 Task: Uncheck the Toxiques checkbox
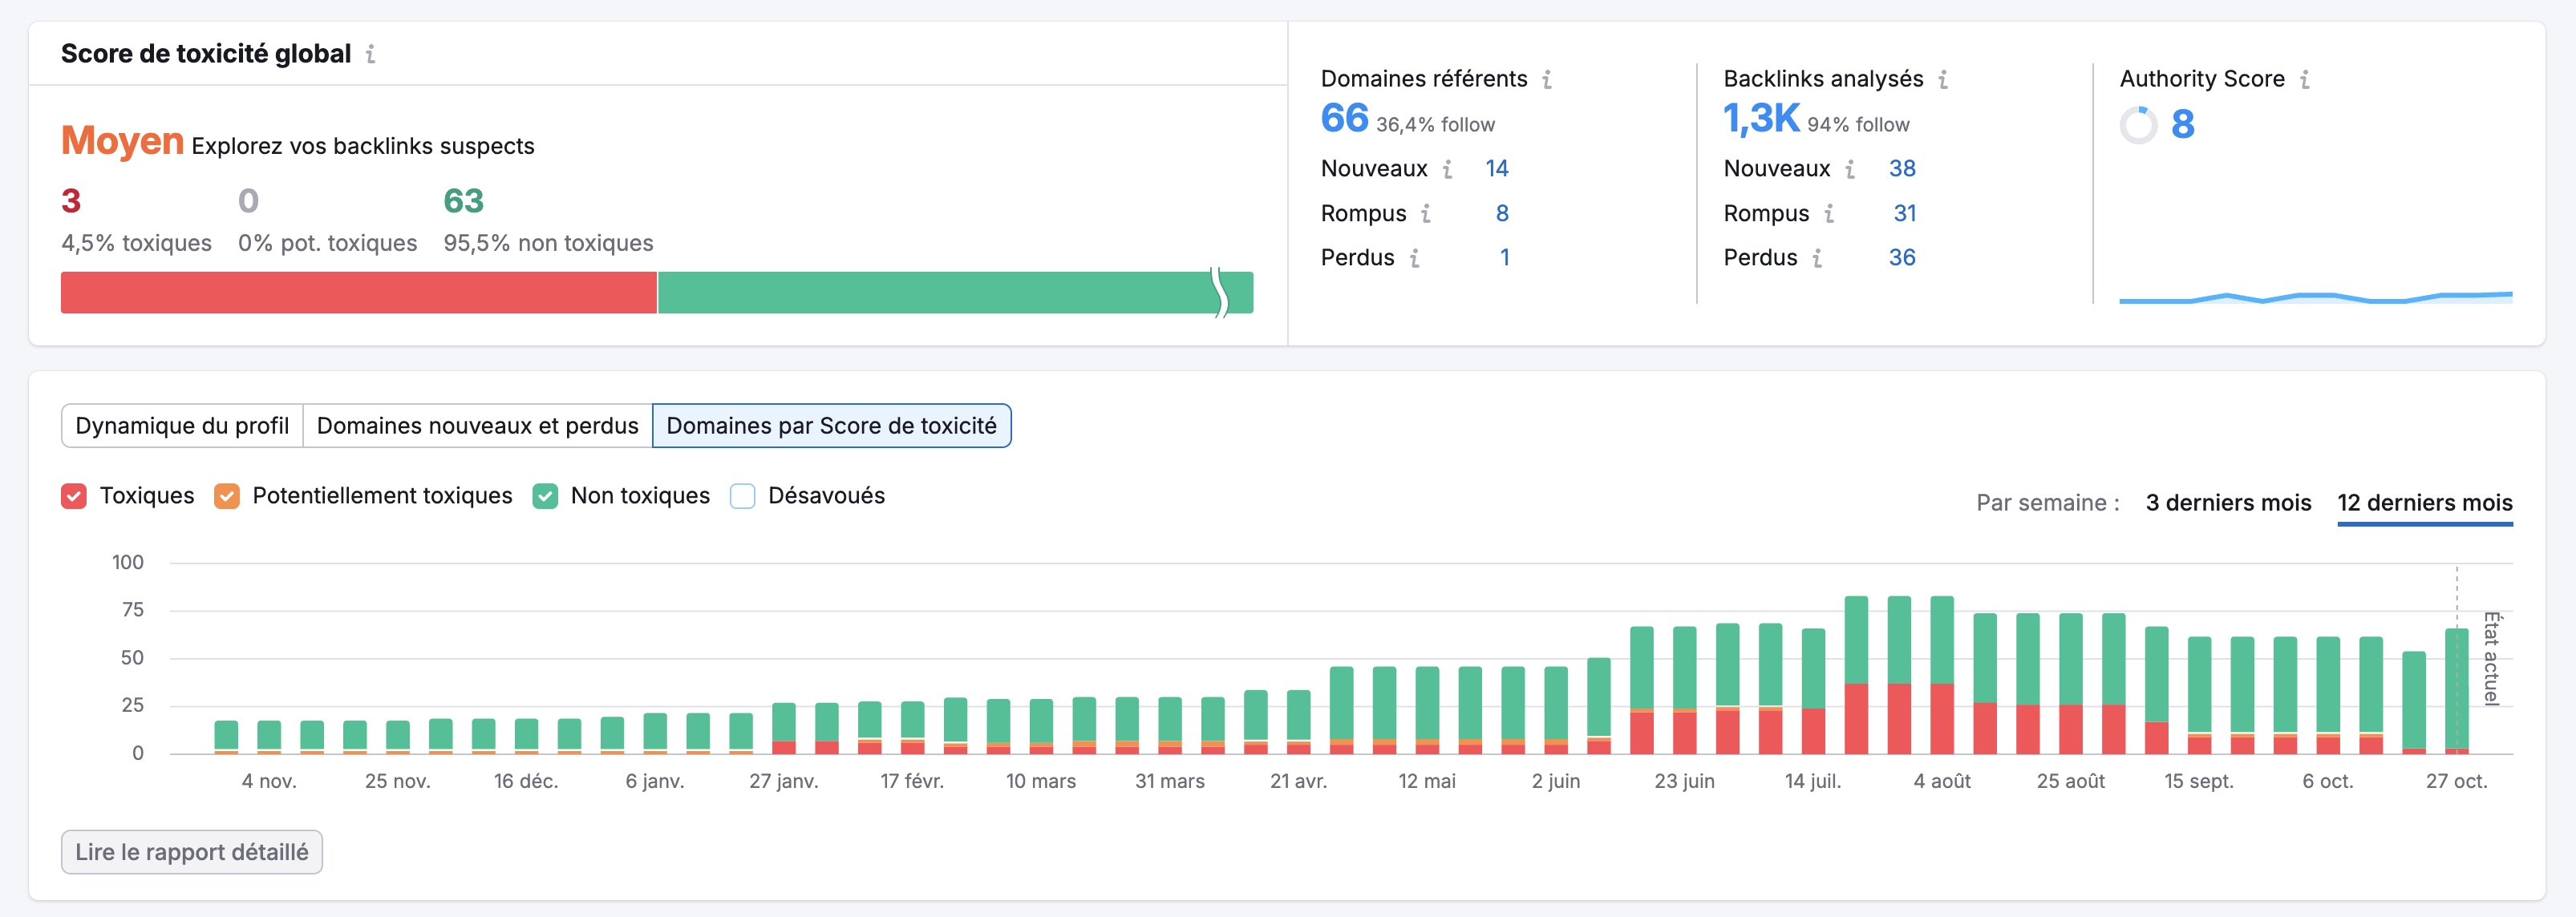click(x=74, y=496)
